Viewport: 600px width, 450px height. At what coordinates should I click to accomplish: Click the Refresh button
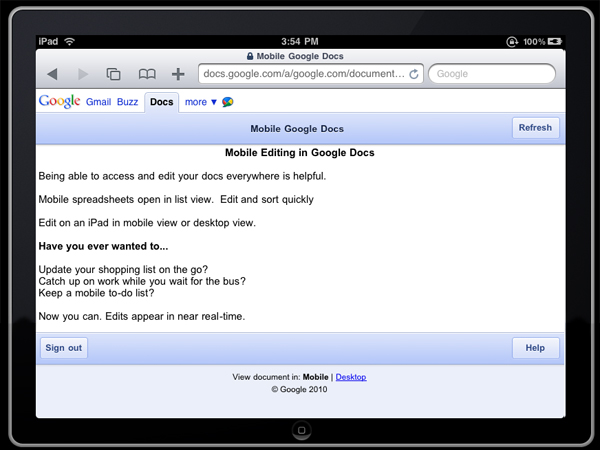click(x=535, y=128)
